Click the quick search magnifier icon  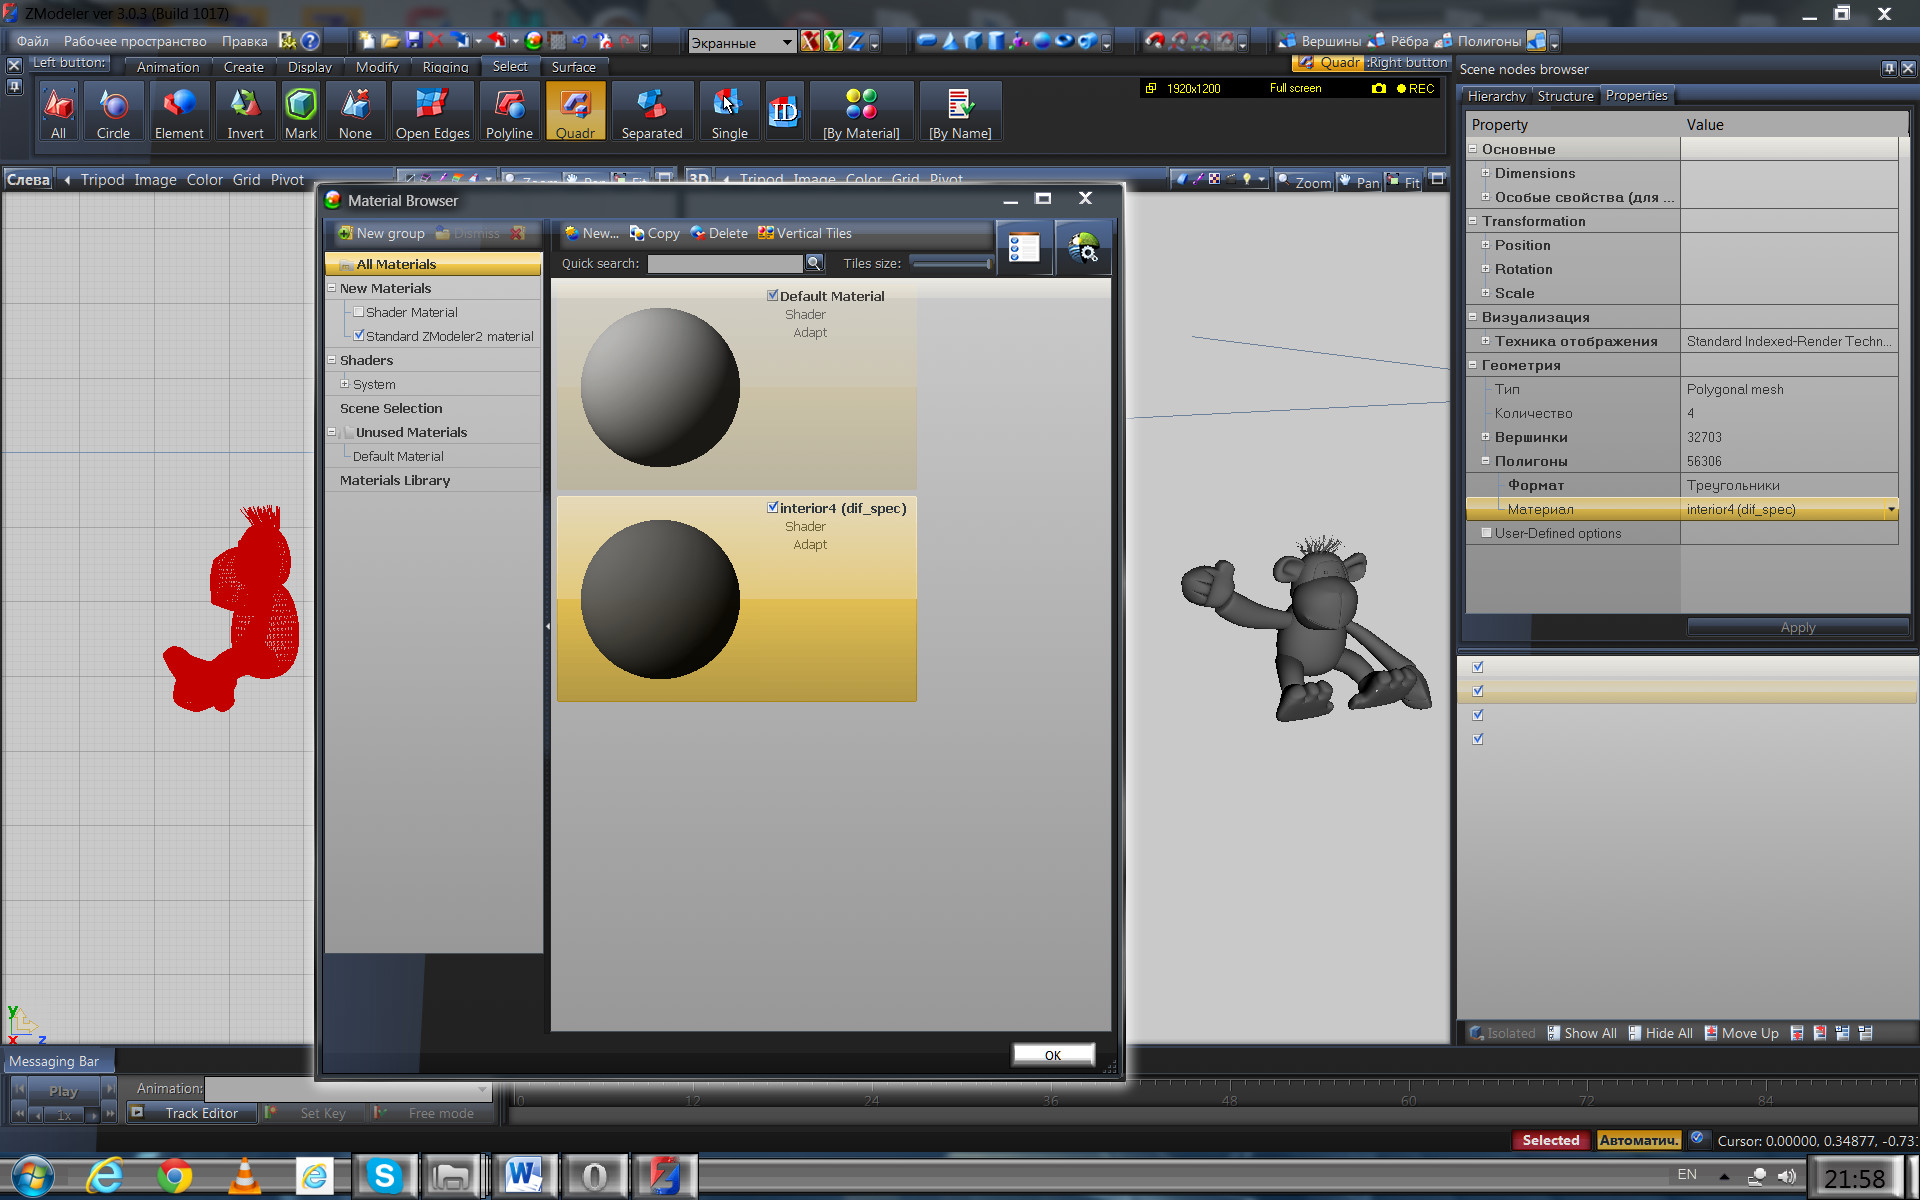tap(814, 263)
